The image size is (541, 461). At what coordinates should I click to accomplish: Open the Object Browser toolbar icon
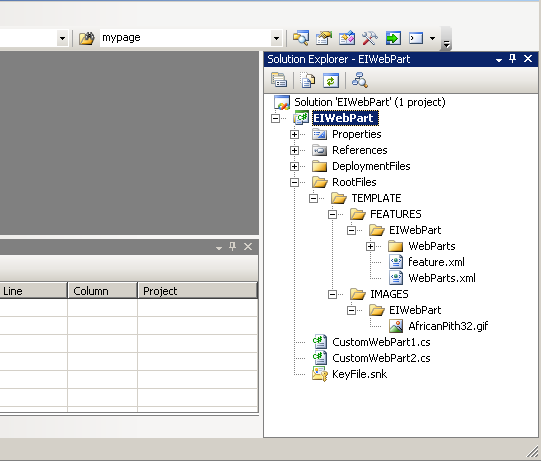tap(347, 38)
